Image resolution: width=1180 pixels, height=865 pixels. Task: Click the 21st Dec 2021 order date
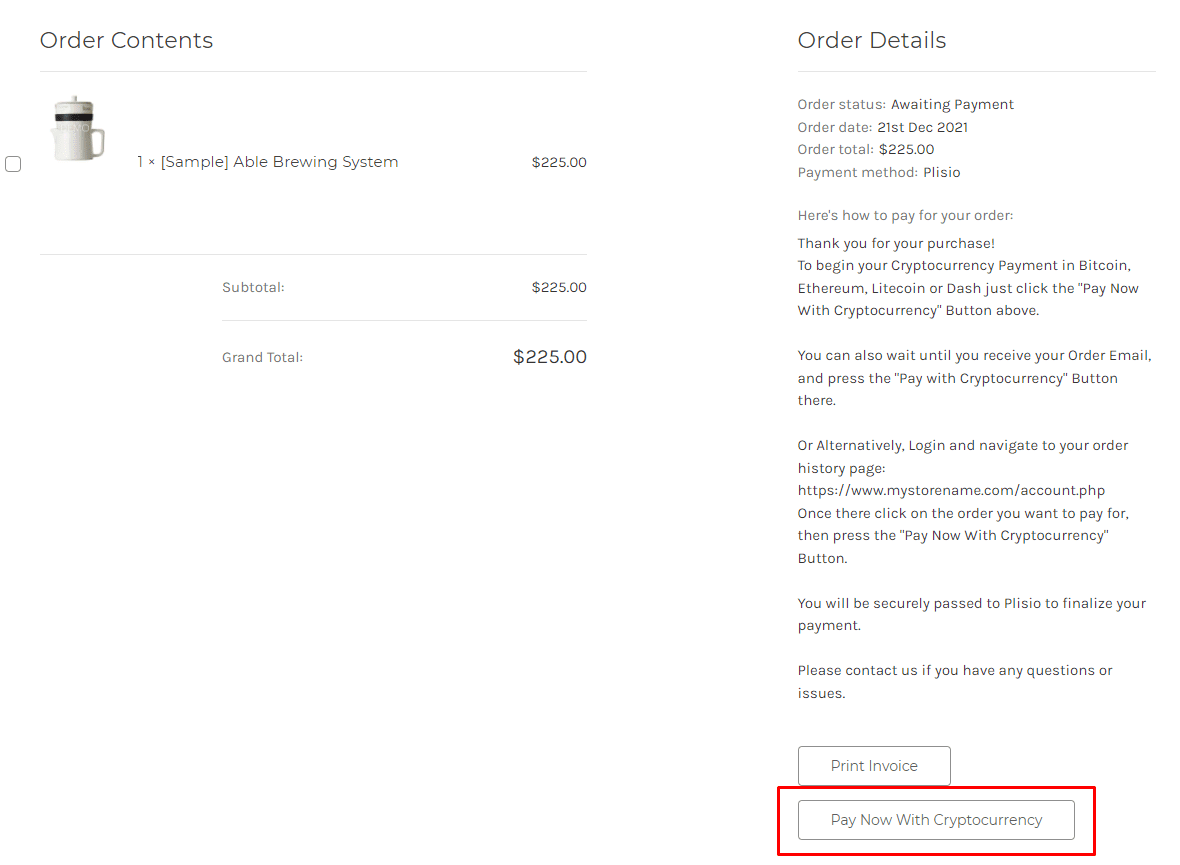pyautogui.click(x=923, y=127)
